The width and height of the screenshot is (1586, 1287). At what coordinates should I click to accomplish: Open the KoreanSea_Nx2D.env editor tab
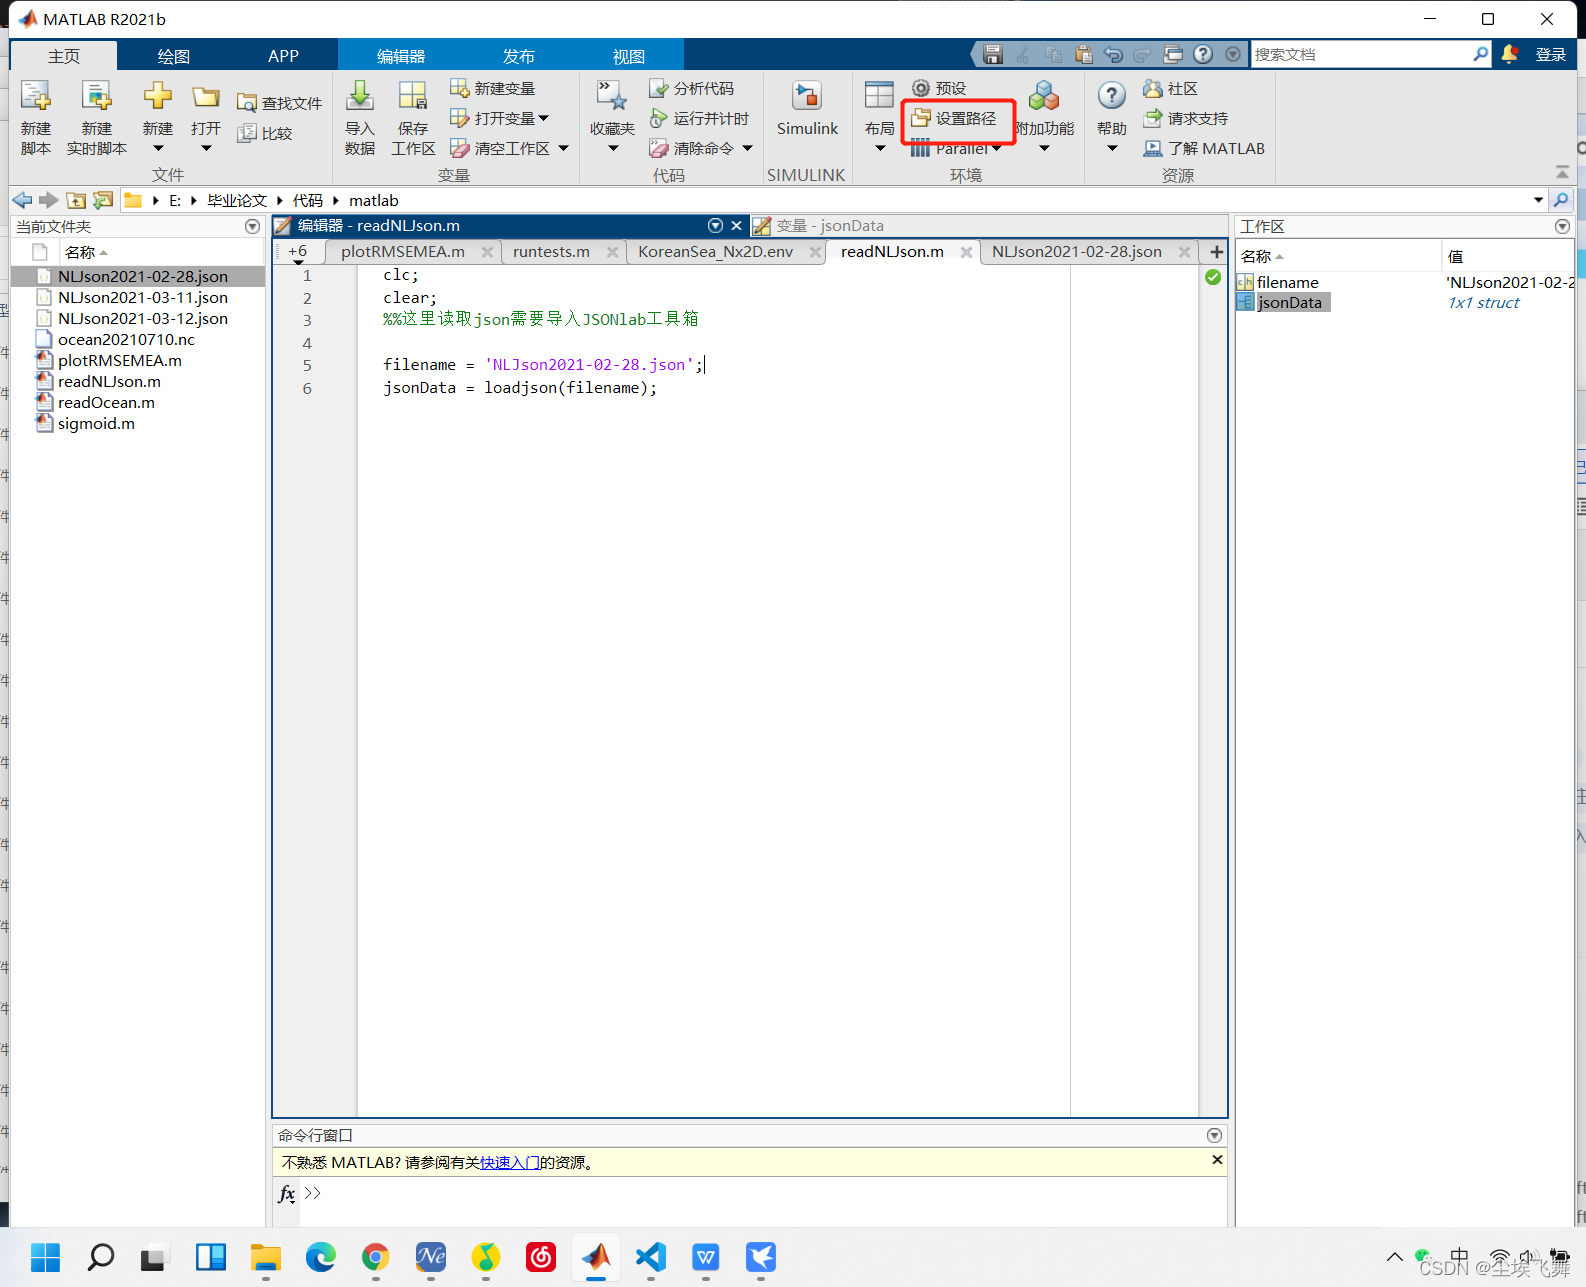[x=715, y=251]
